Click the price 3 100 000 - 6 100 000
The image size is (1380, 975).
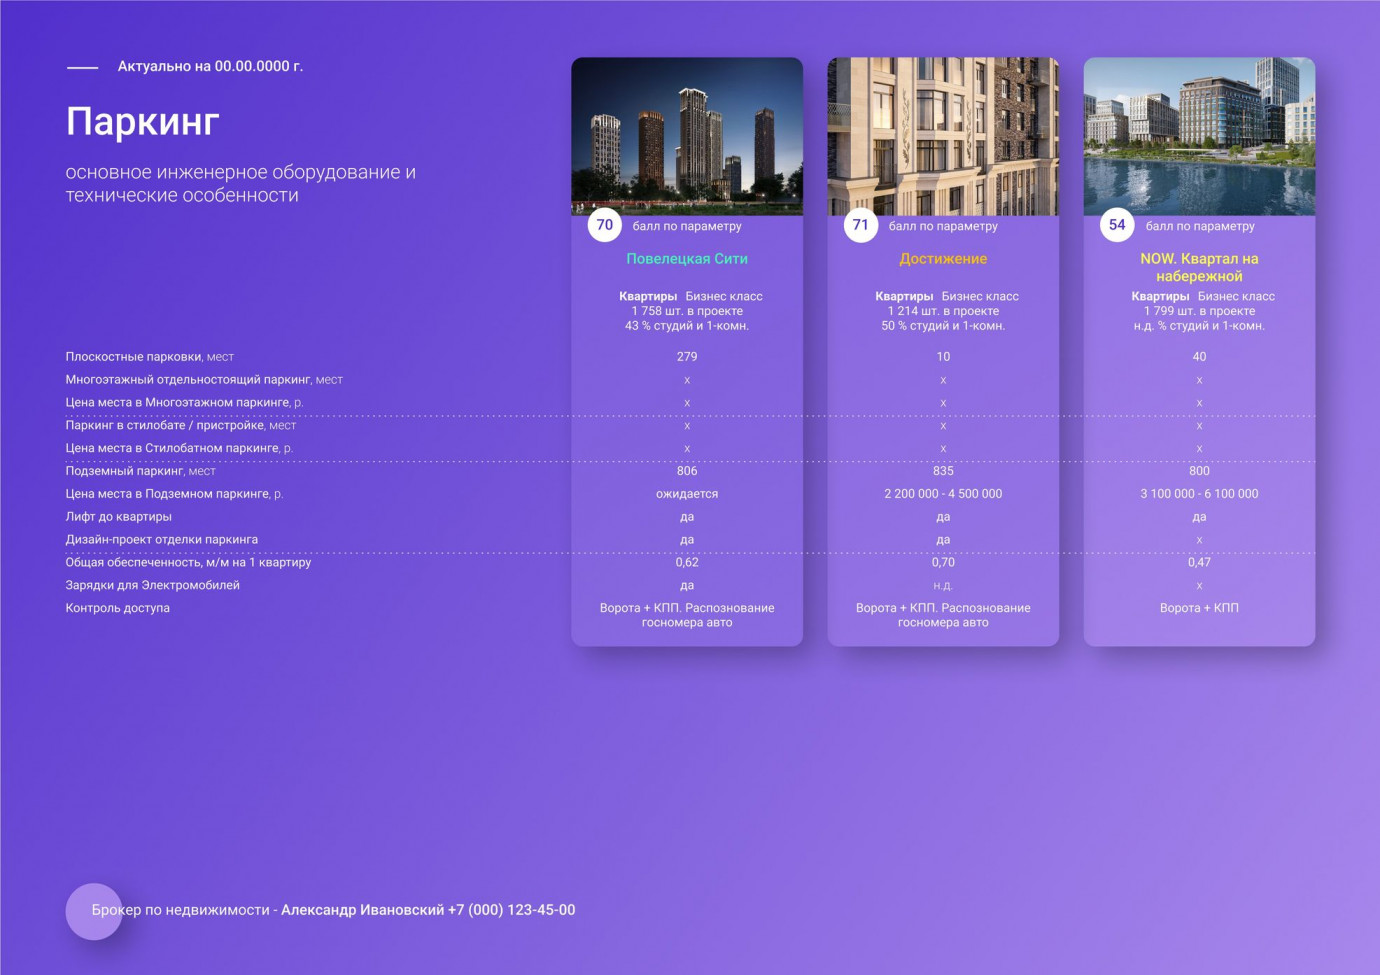point(1199,494)
